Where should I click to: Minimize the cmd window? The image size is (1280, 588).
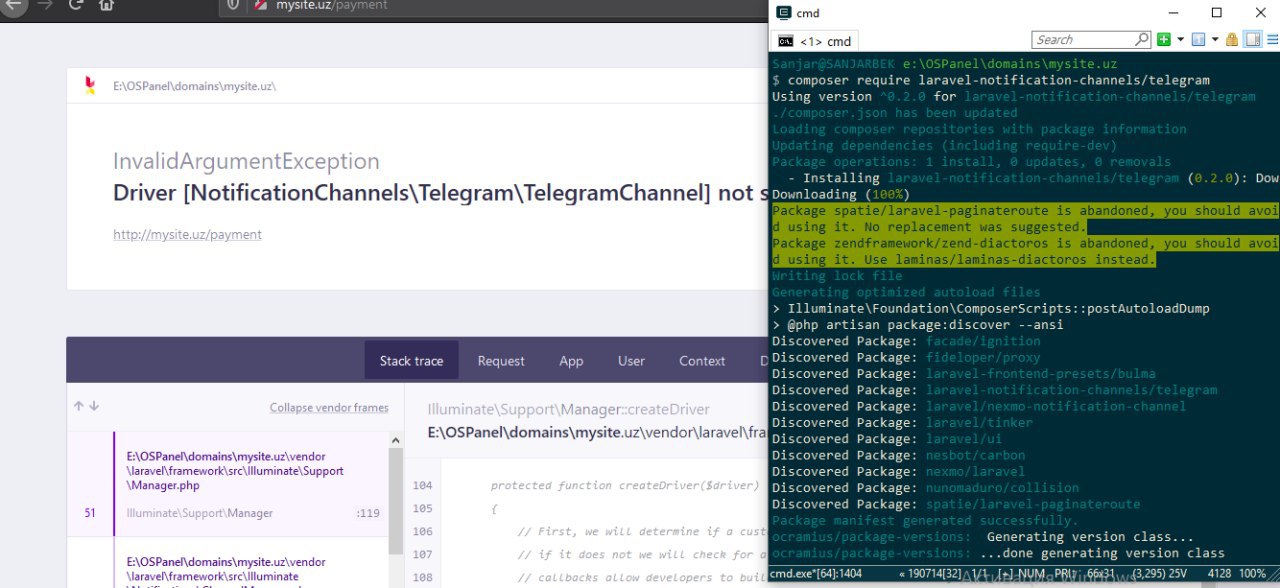coord(1172,13)
